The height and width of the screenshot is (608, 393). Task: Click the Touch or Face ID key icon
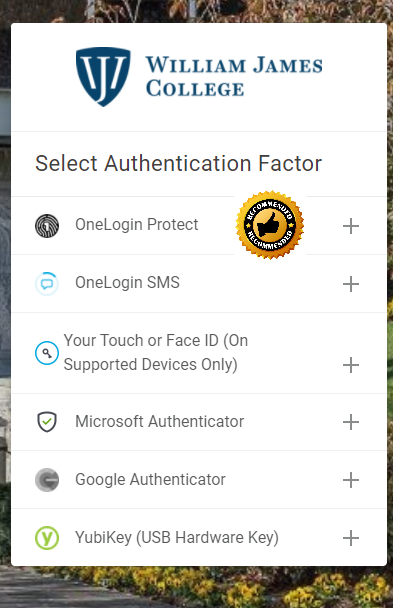(47, 353)
